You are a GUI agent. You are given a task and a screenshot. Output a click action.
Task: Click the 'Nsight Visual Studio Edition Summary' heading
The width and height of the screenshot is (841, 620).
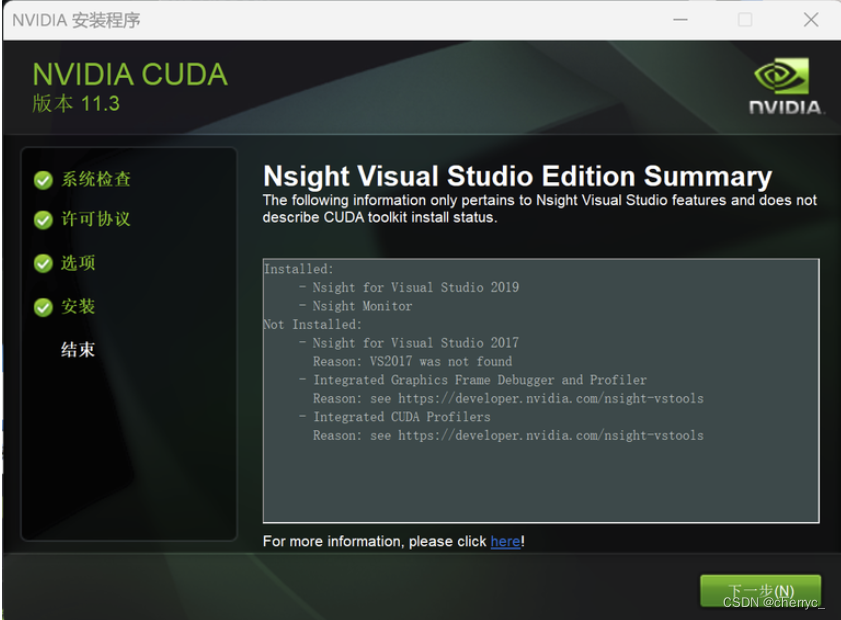(518, 176)
